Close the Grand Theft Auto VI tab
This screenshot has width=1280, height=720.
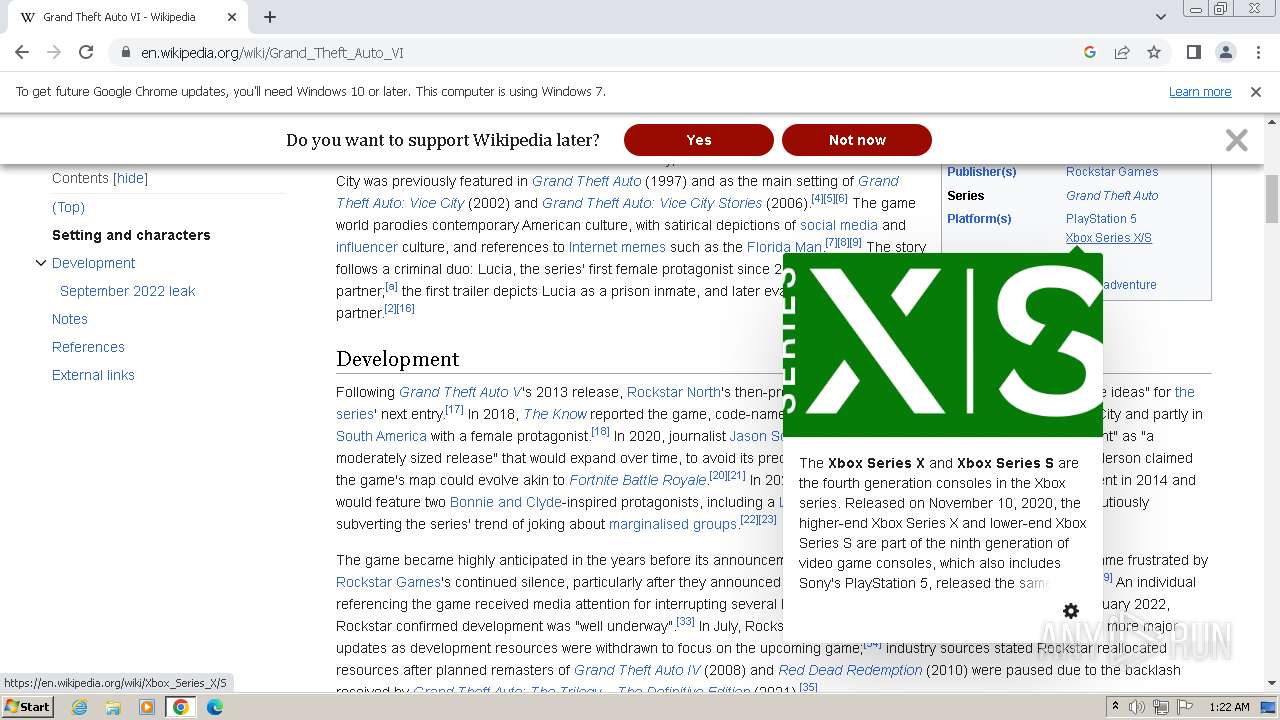pos(232,17)
